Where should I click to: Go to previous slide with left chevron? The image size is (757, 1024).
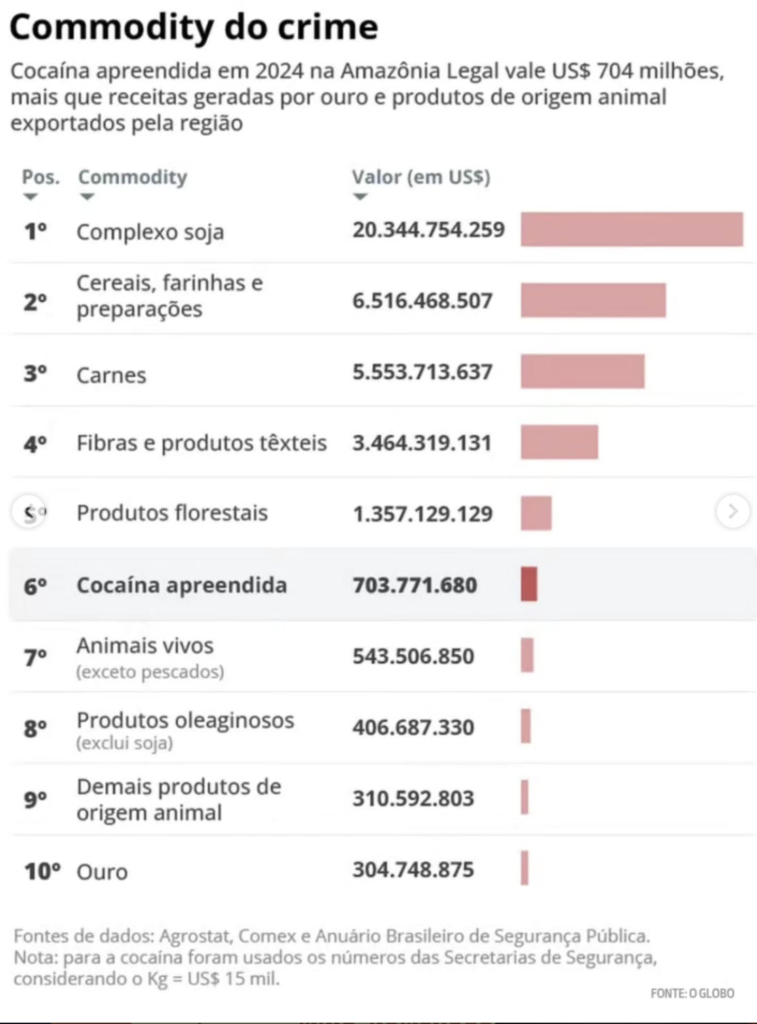coord(28,512)
